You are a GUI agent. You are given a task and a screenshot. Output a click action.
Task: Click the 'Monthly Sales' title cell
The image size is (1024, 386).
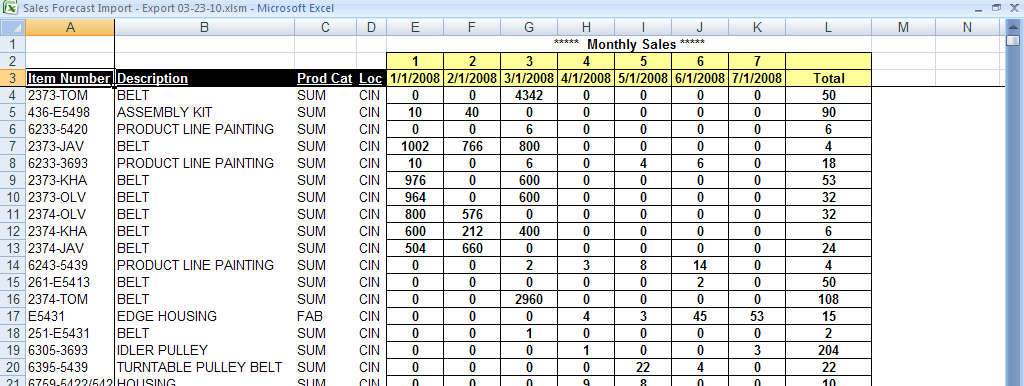tap(629, 44)
